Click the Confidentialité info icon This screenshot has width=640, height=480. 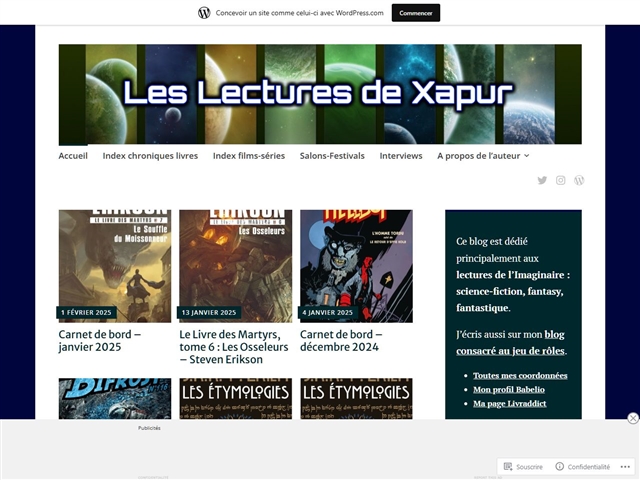click(560, 466)
